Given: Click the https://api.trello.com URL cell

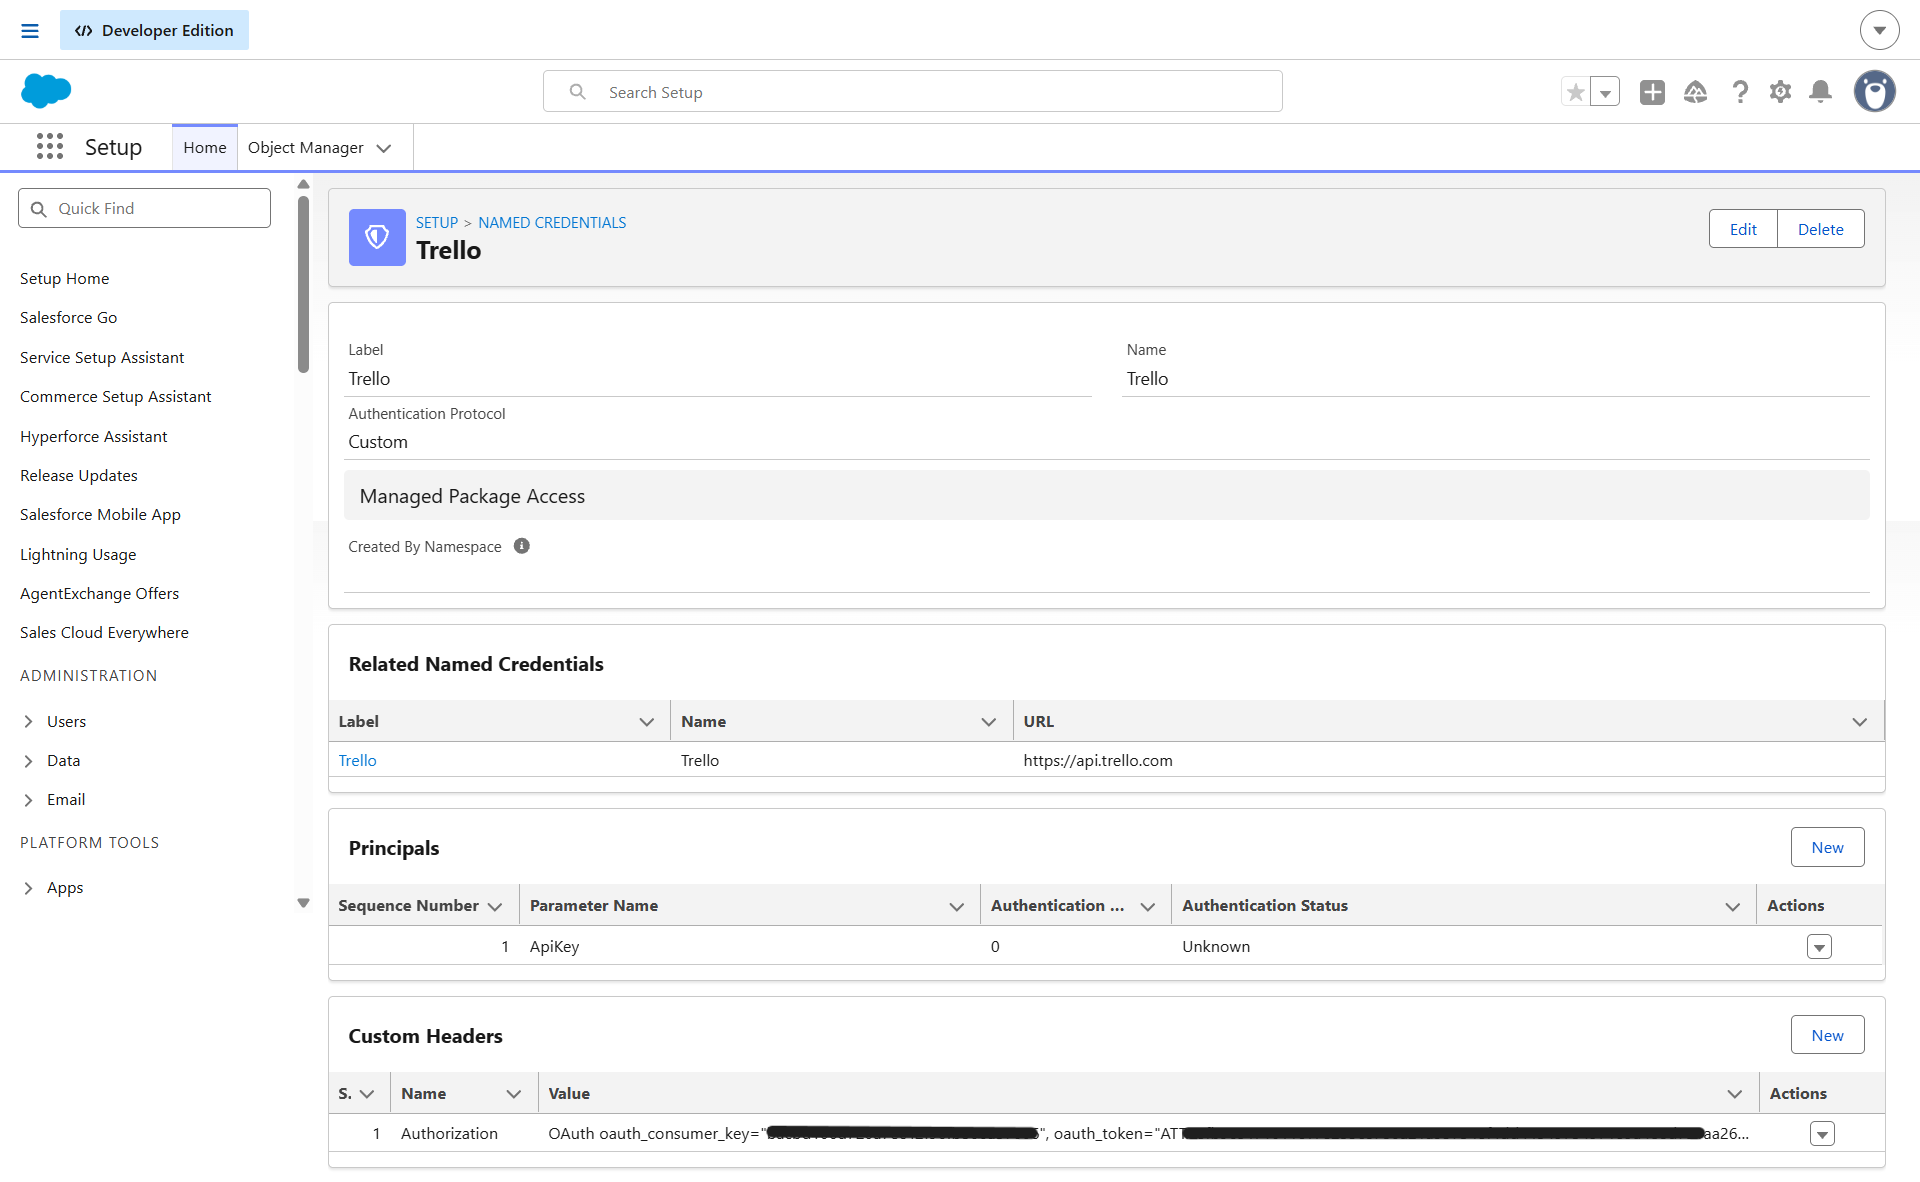Looking at the screenshot, I should click(x=1098, y=760).
